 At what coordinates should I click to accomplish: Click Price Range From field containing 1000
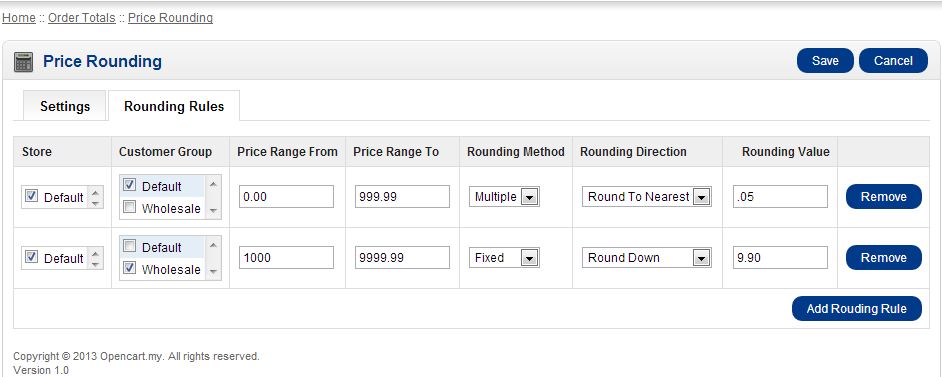[x=287, y=258]
